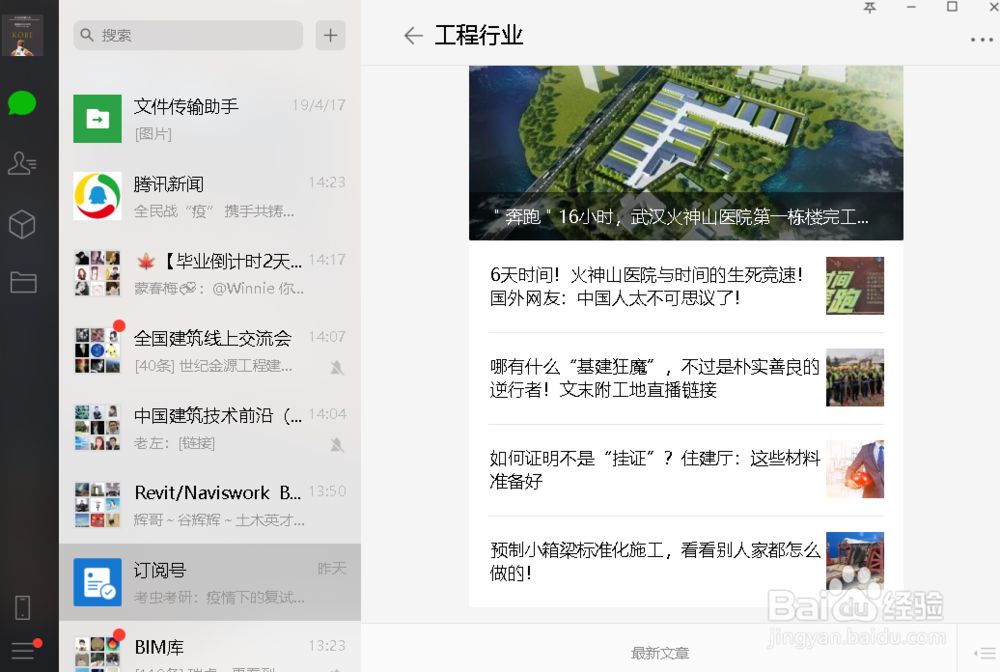1000x672 pixels.
Task: Click preview 考虫考研：疫情下的复试
Action: coord(219,598)
